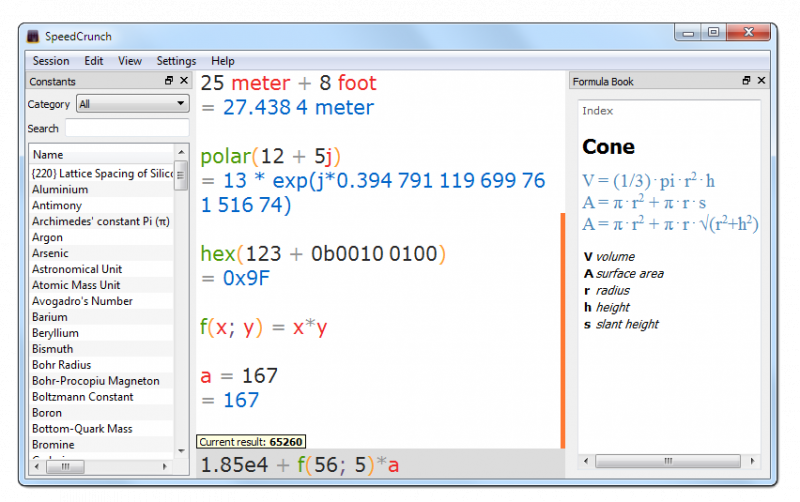This screenshot has height=502, width=800.
Task: Select {220} Lattice Spacing of Silicon constant
Action: (102, 173)
